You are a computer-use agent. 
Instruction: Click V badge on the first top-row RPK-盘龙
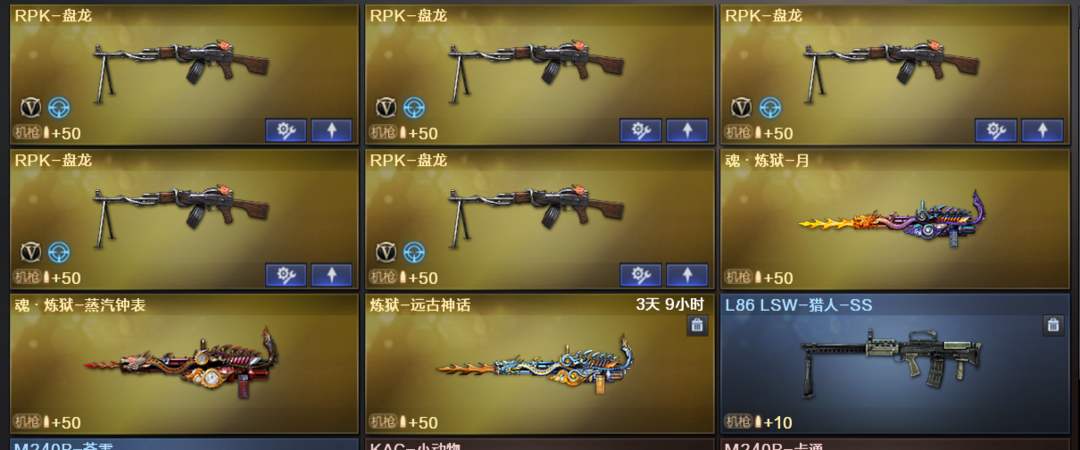point(30,108)
